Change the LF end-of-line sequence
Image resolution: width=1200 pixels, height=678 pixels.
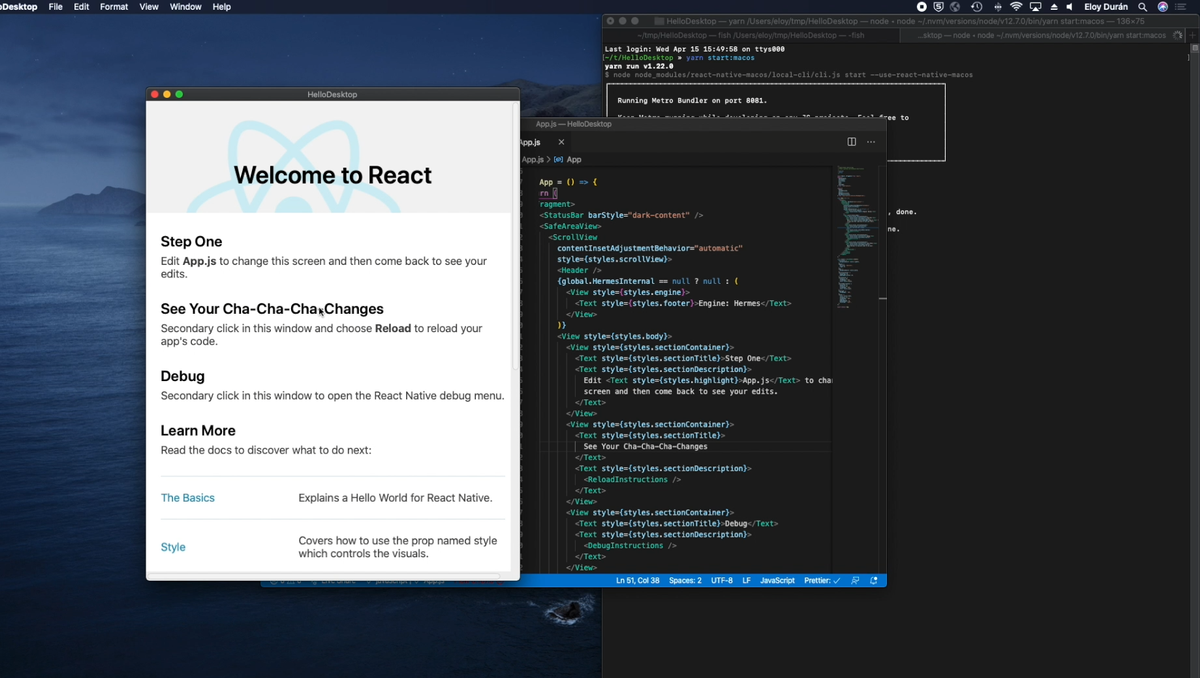pos(746,580)
